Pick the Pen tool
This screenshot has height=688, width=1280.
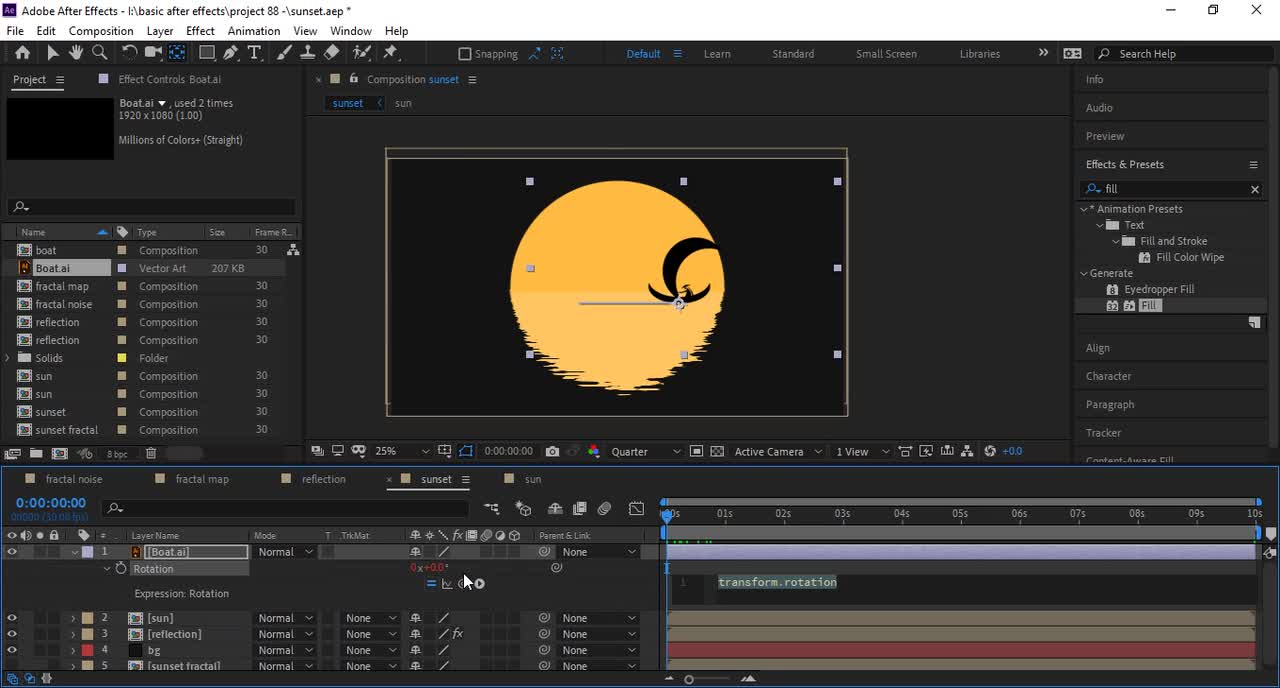231,53
